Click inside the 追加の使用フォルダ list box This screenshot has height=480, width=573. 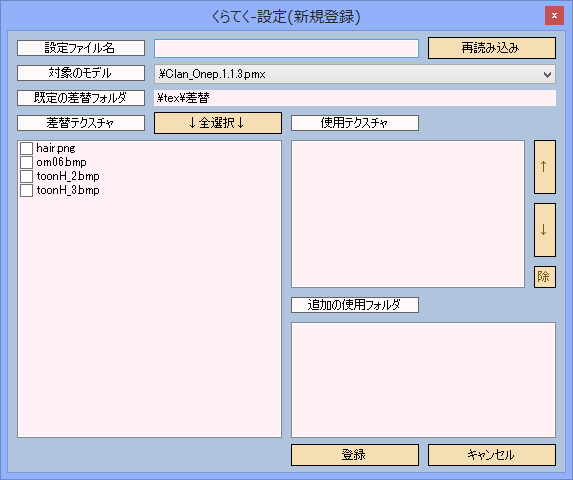[423, 380]
